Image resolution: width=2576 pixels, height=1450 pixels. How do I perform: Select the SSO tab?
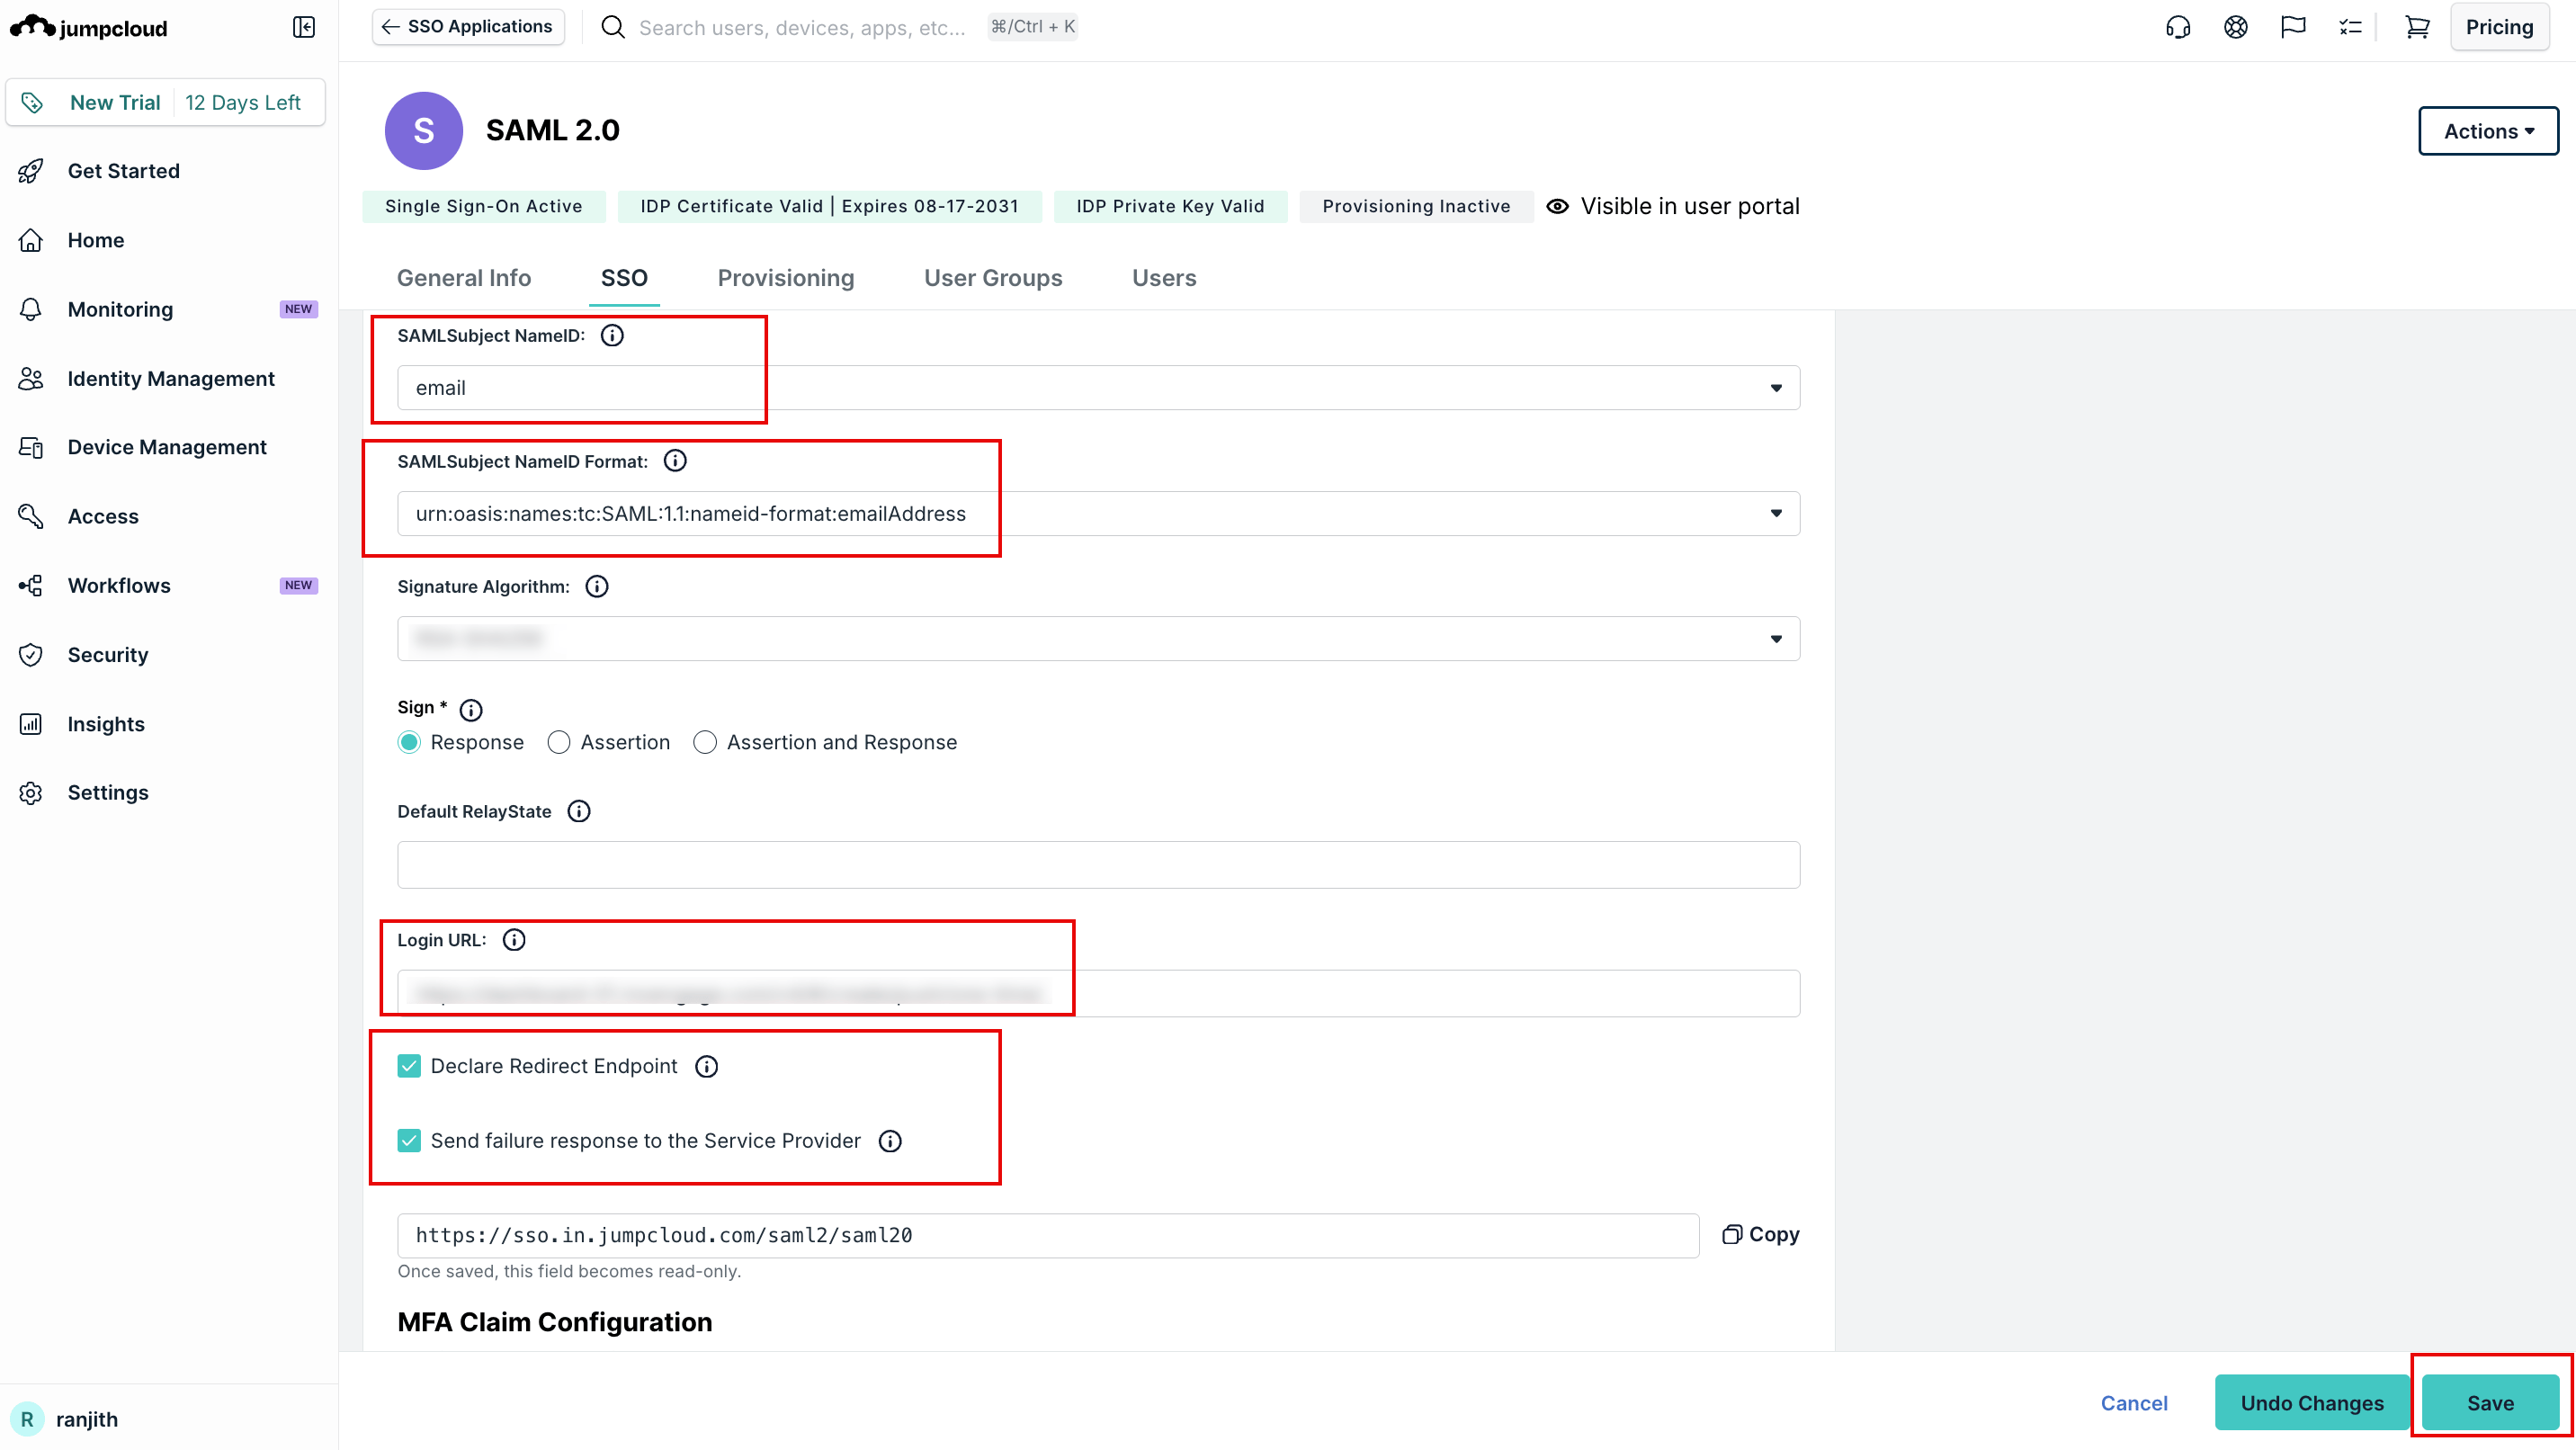pos(624,278)
